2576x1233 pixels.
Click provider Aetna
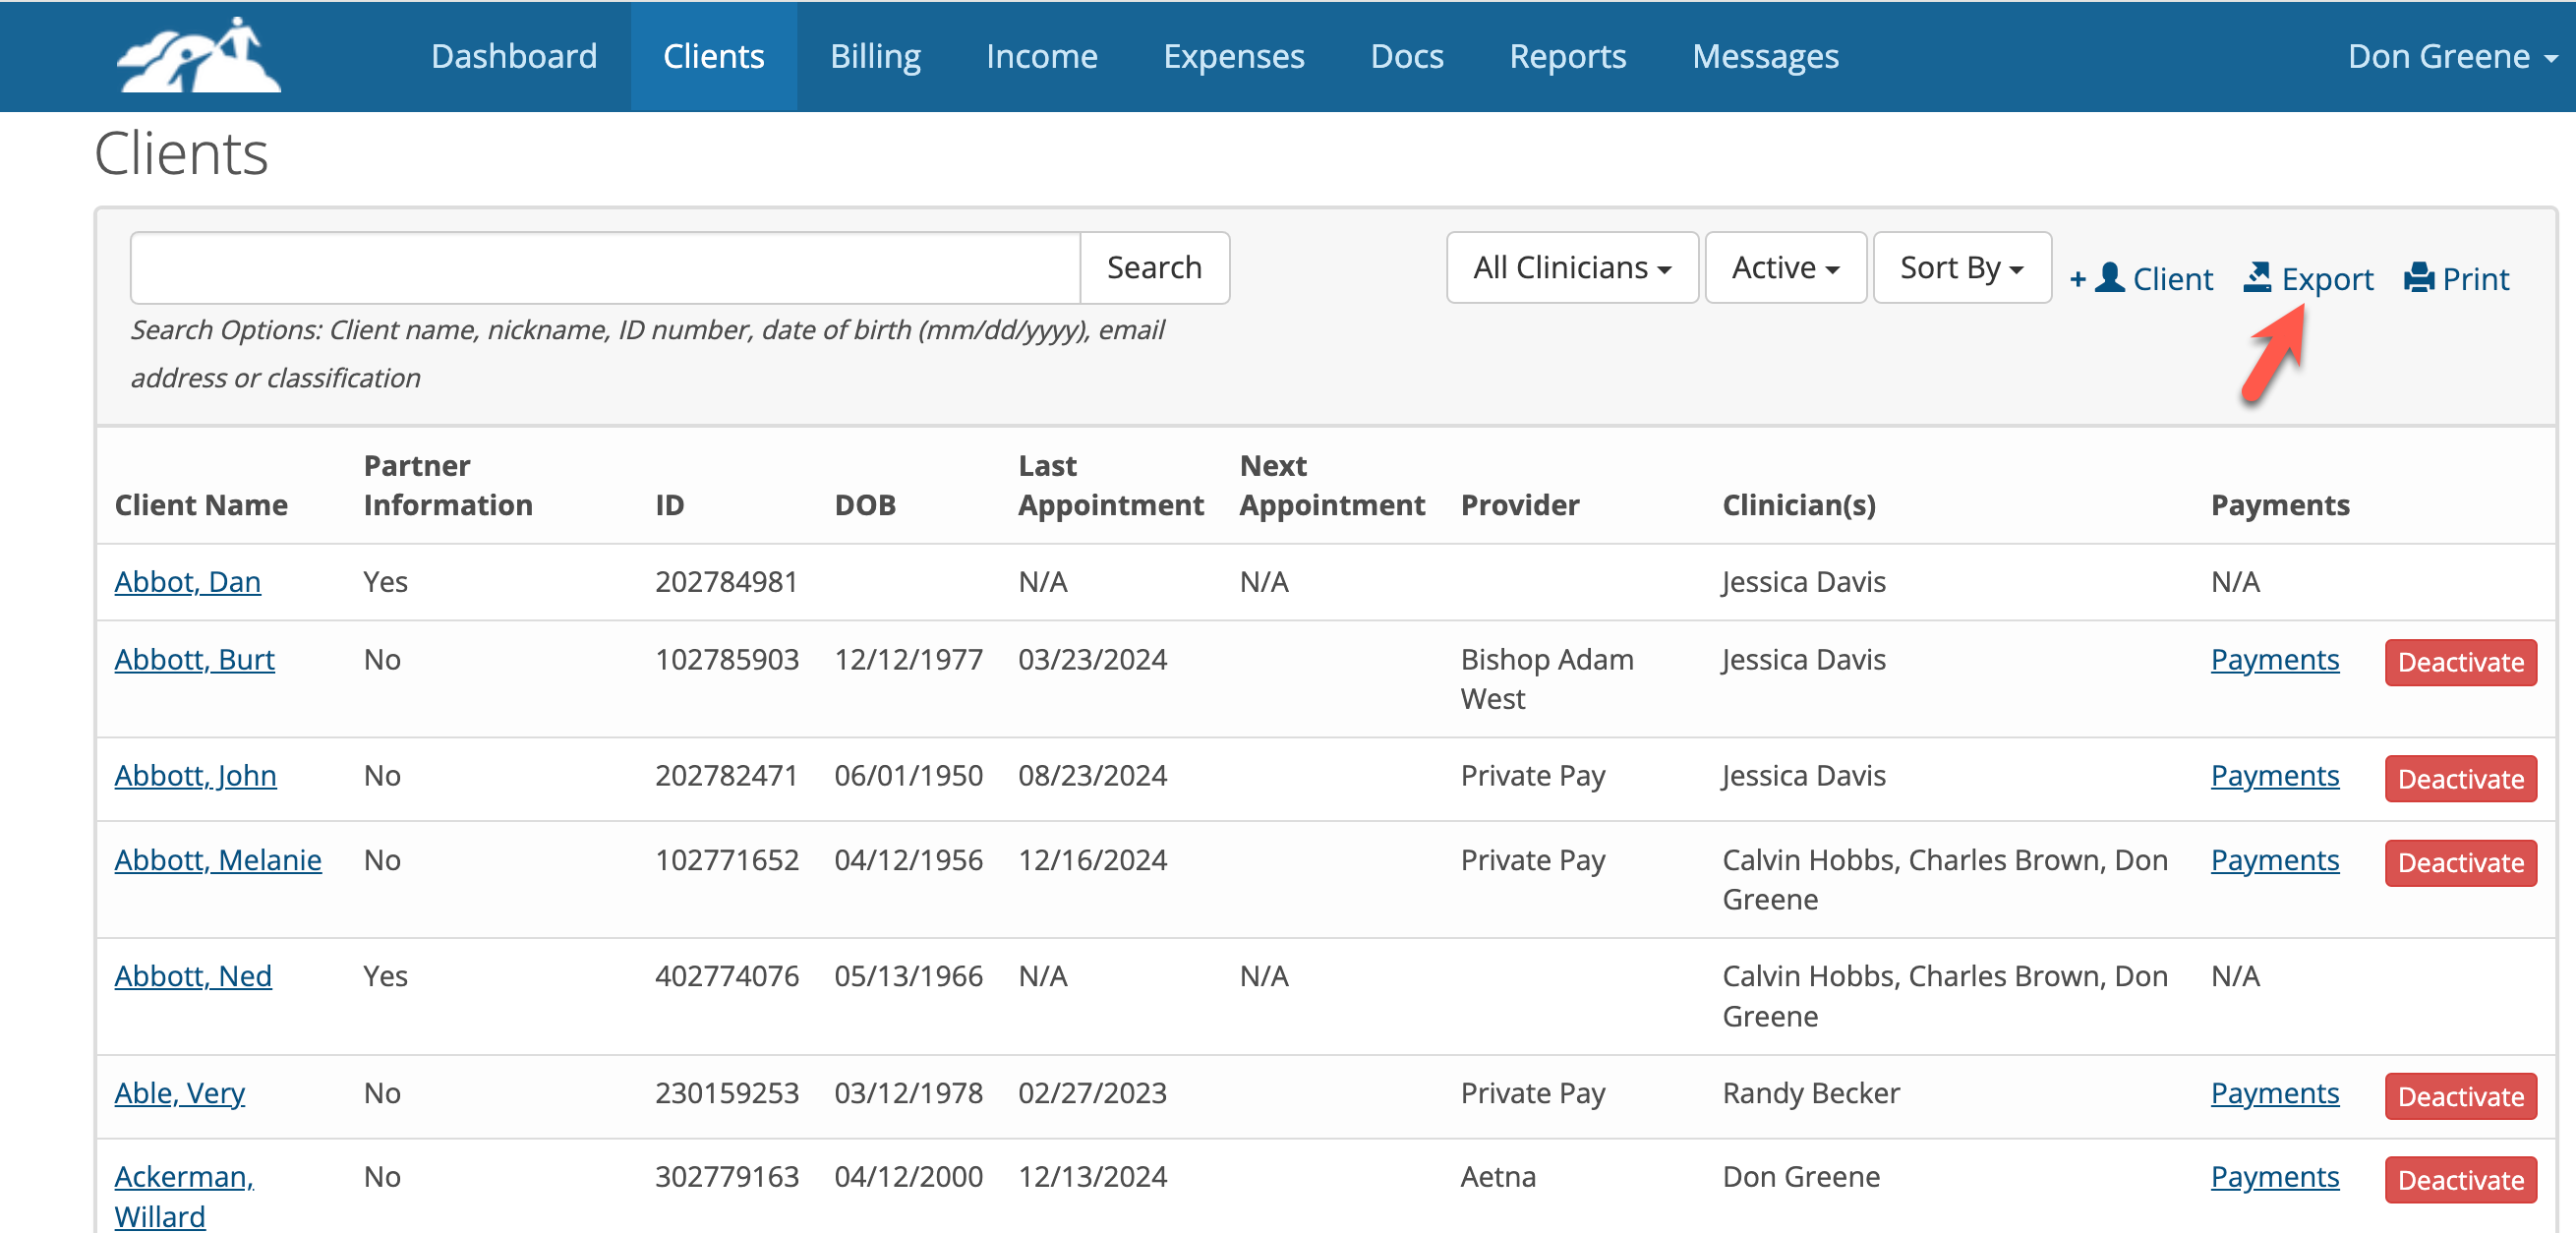pos(1498,1177)
